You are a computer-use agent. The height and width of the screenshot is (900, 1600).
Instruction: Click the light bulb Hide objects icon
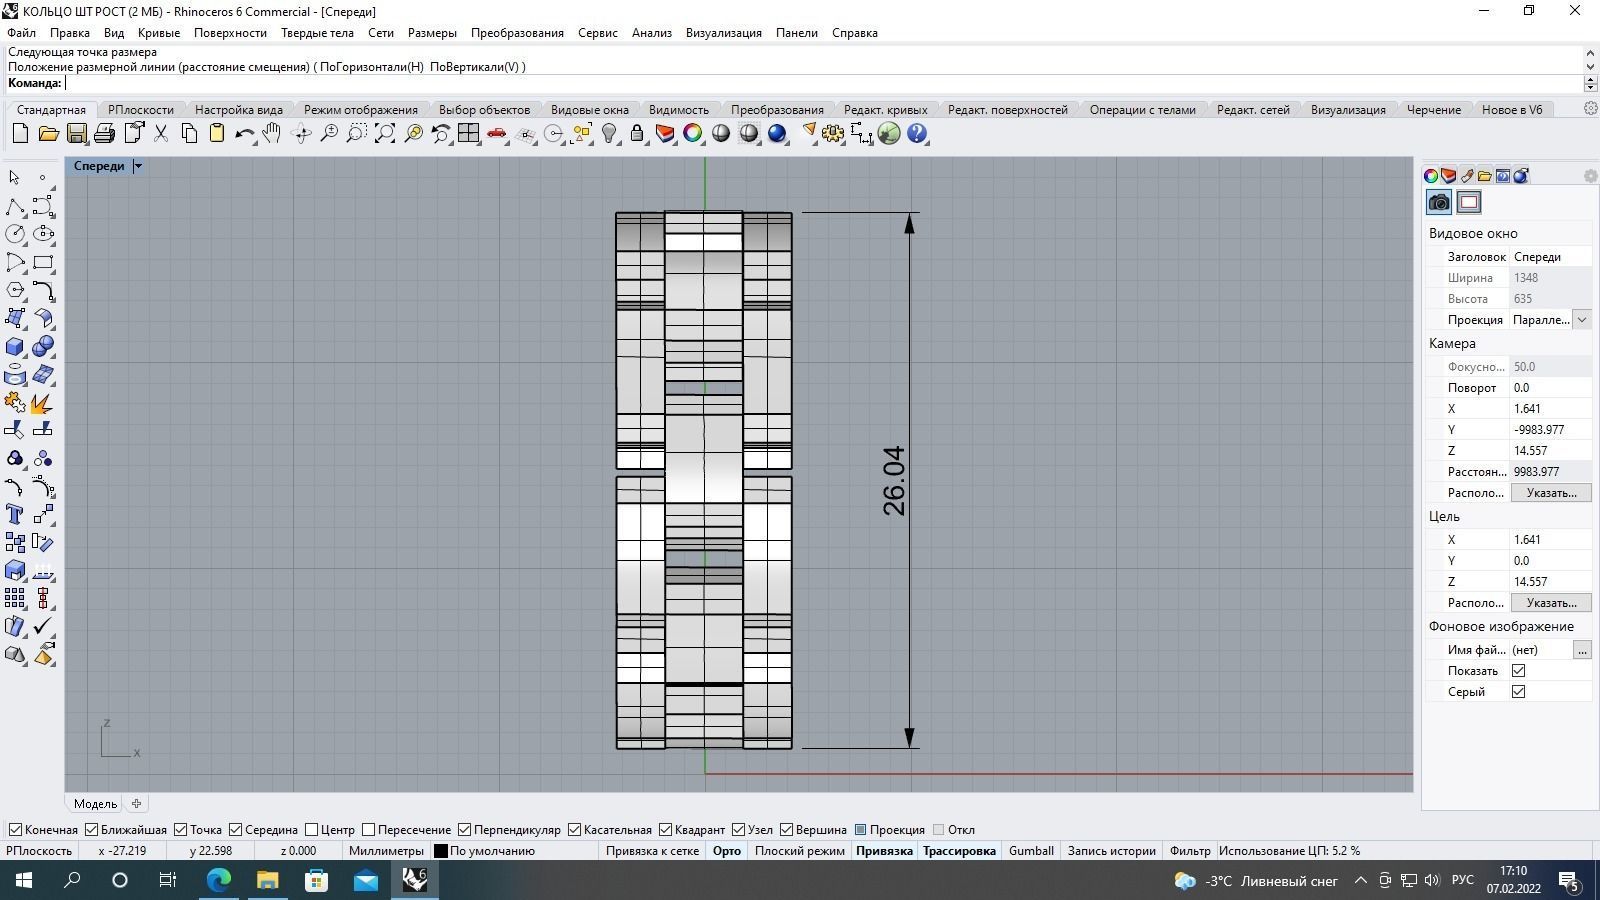pyautogui.click(x=609, y=133)
